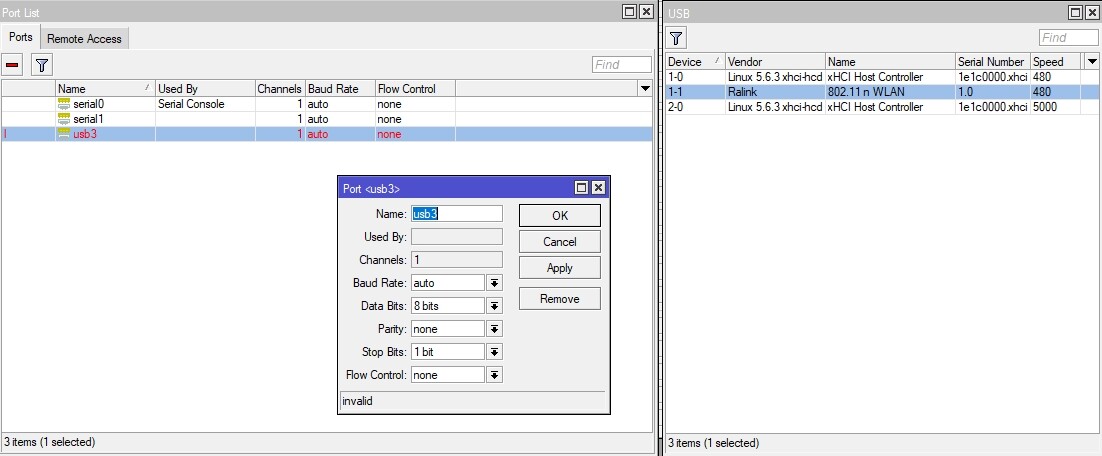Viewport: 1102px width, 456px height.
Task: Click the Baud Rate value field
Action: tap(448, 283)
